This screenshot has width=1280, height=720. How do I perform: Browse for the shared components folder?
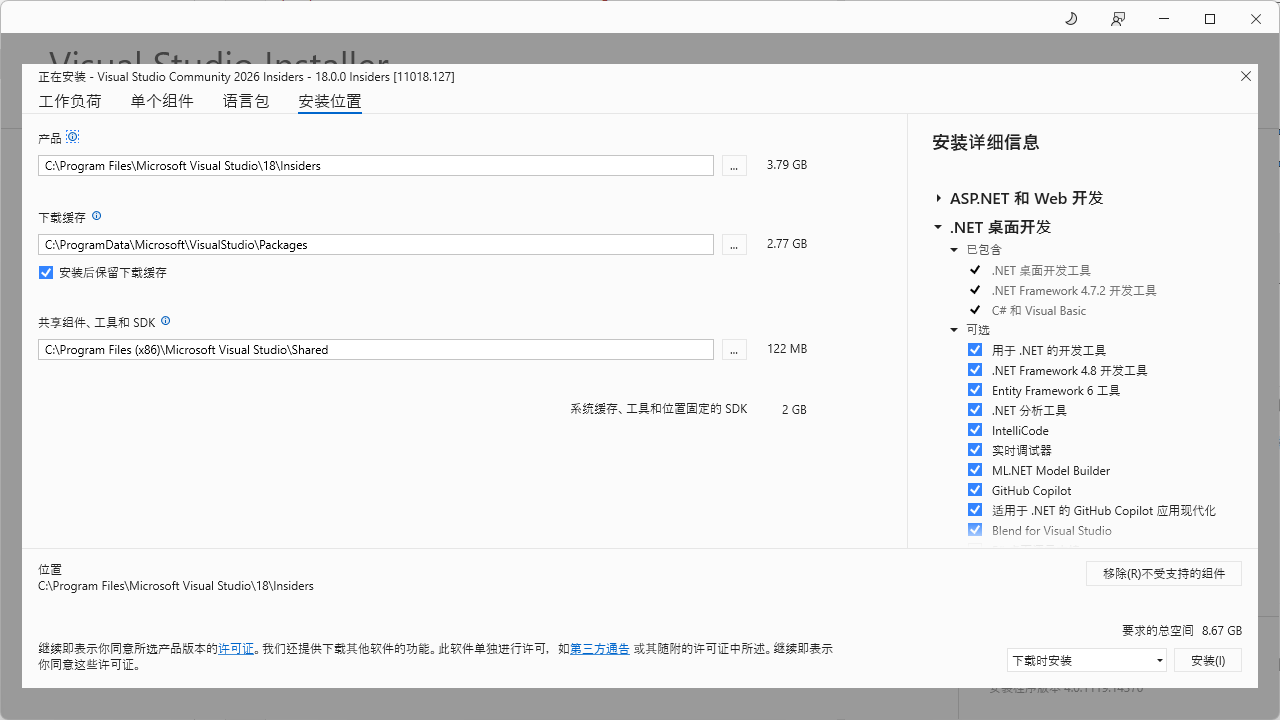pos(733,350)
